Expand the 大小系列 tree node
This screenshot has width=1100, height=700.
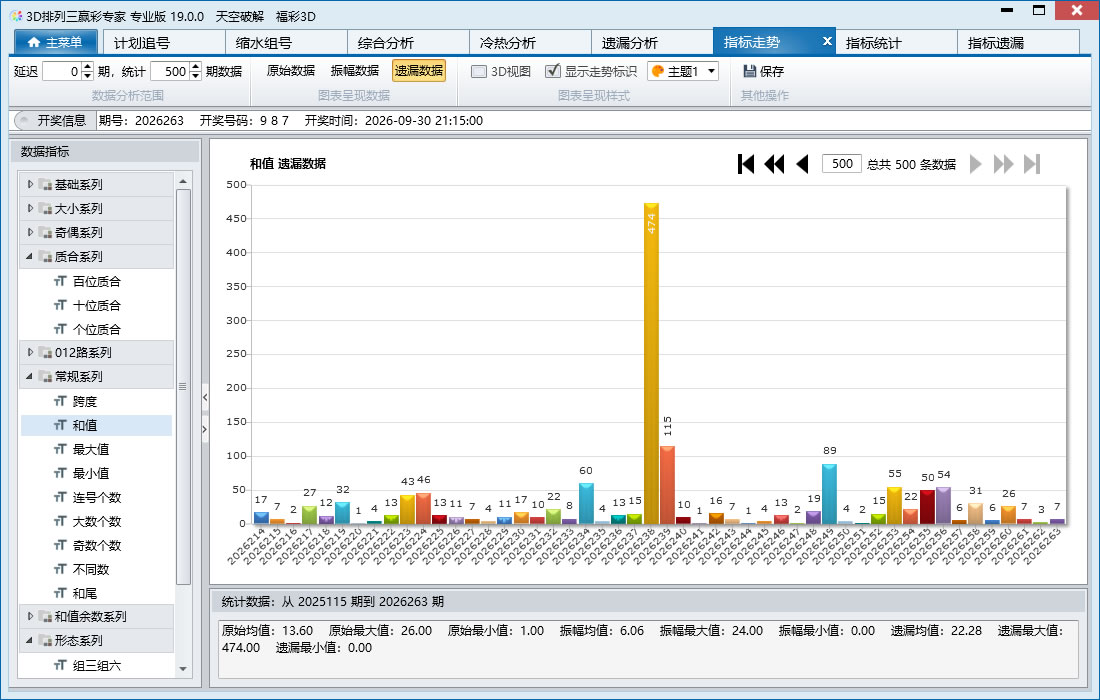(30, 208)
